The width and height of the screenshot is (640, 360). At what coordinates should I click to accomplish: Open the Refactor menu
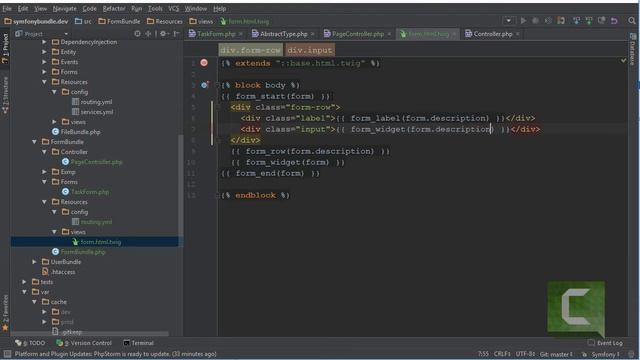coord(114,8)
